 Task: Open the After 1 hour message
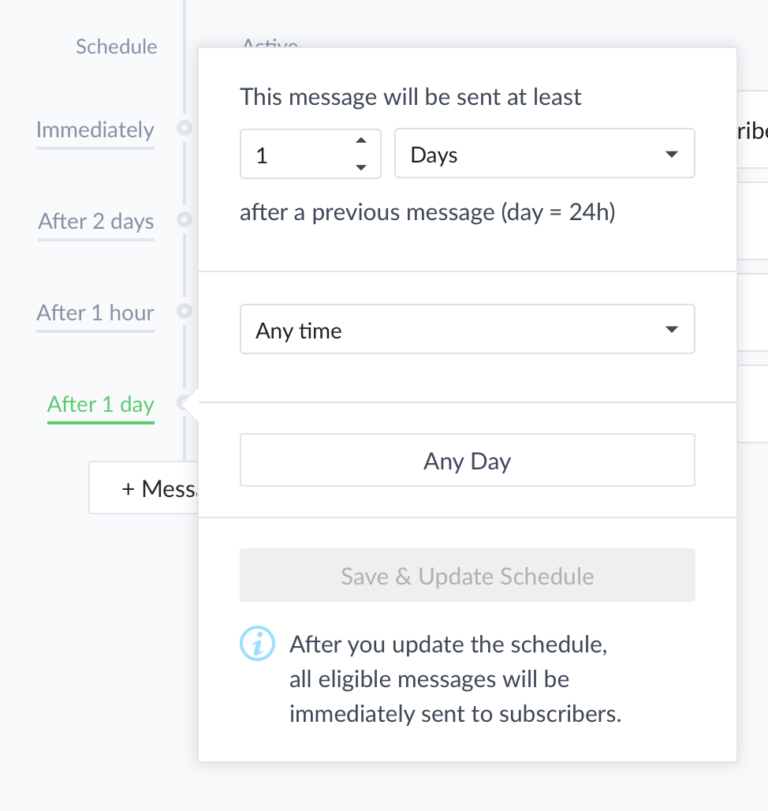[x=95, y=313]
